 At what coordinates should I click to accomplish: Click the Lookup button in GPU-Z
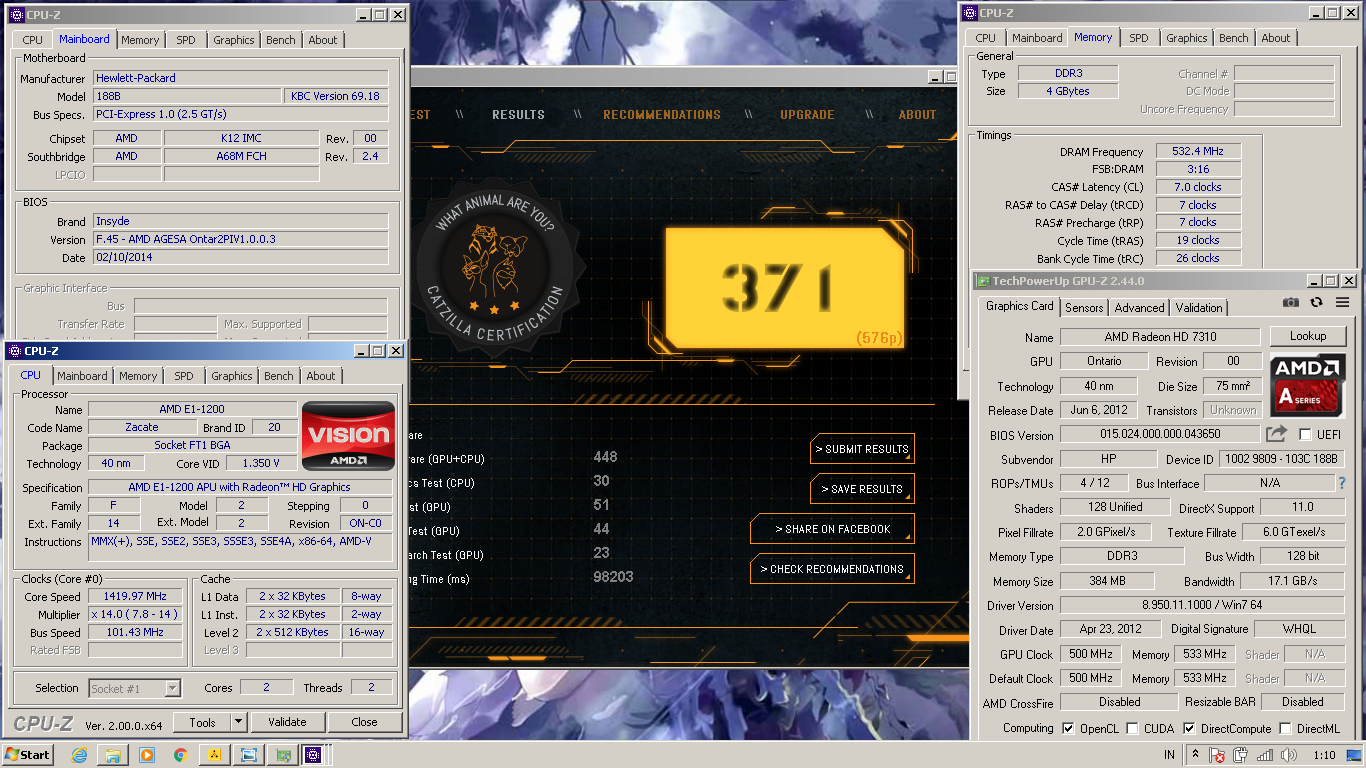tap(1308, 336)
